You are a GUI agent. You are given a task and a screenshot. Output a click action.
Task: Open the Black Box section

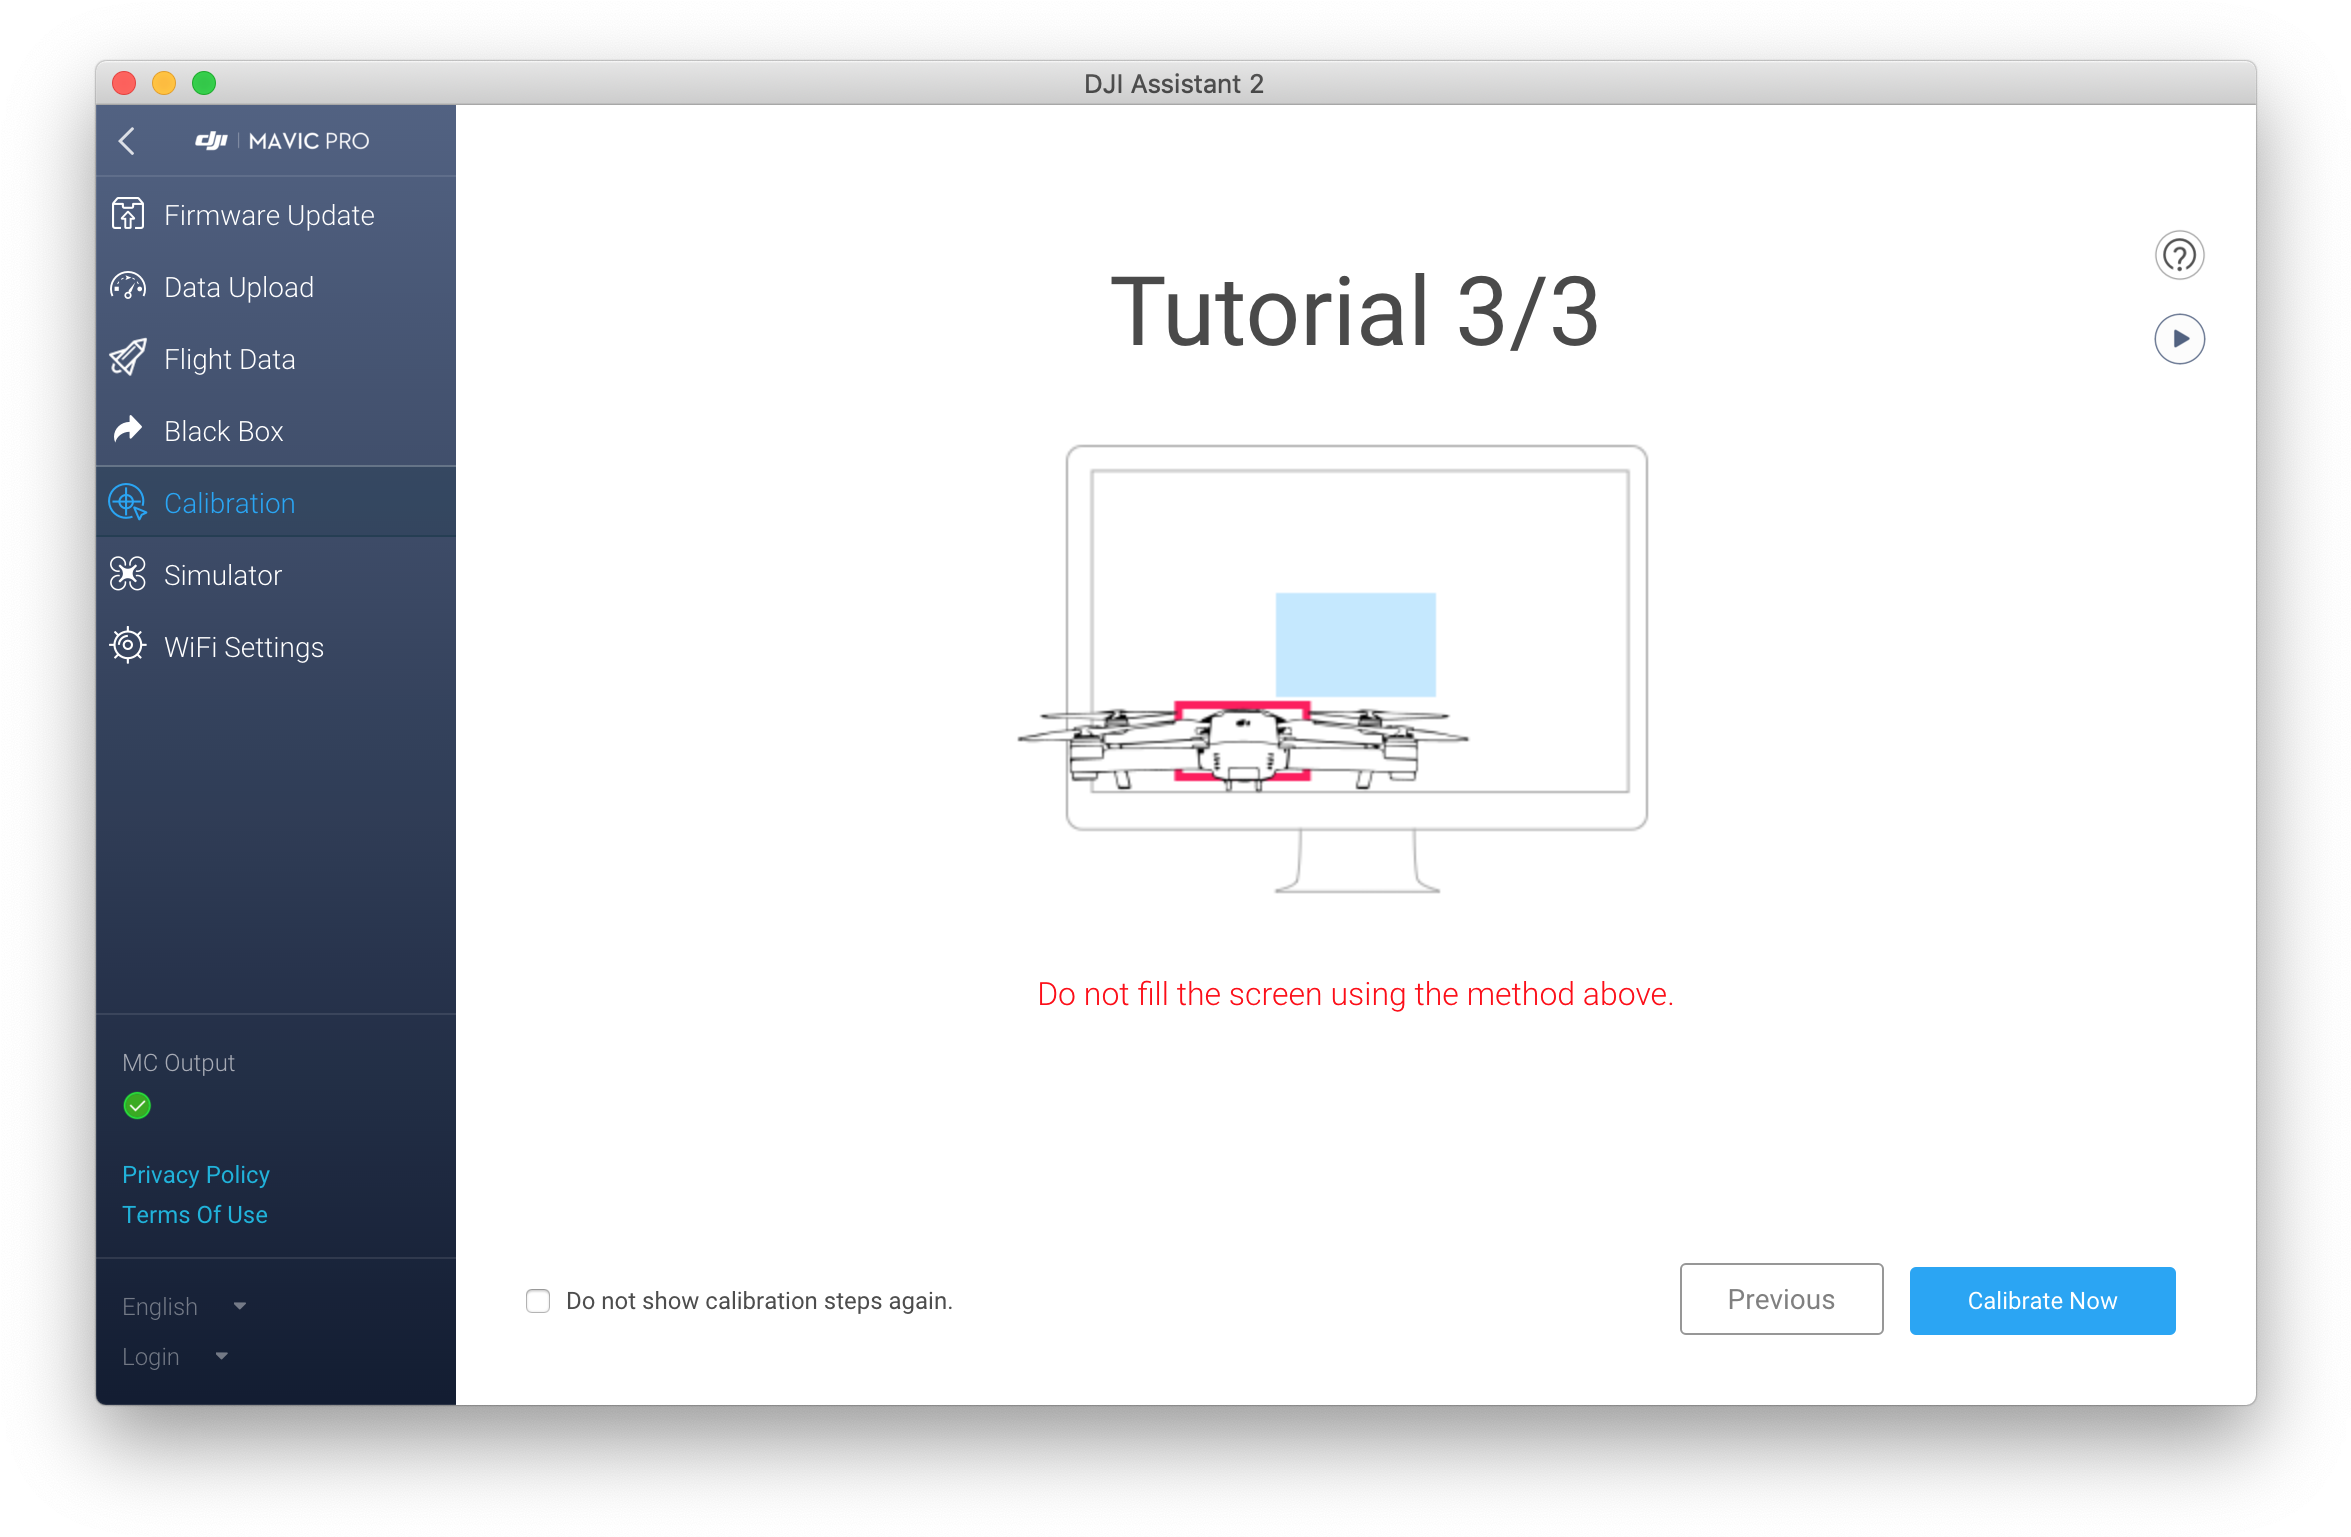click(x=276, y=431)
